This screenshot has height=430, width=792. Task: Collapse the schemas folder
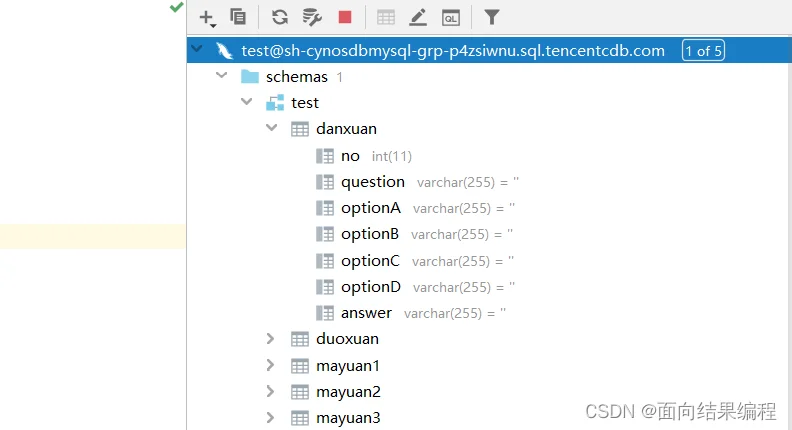(222, 76)
